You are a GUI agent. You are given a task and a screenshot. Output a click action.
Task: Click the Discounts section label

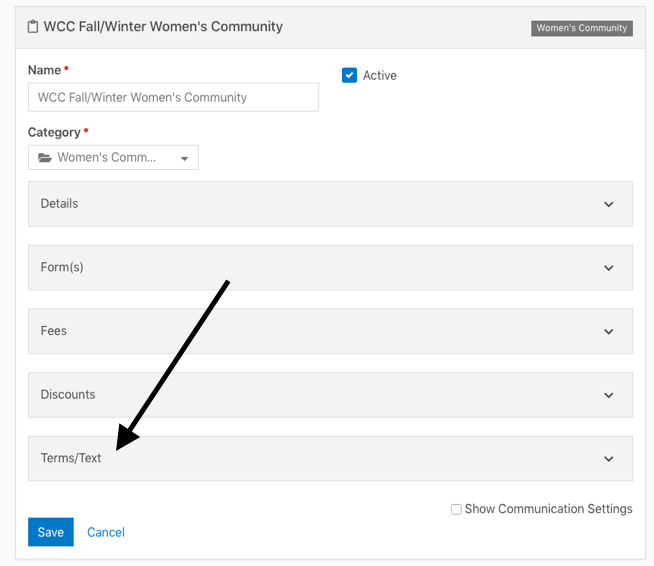68,395
